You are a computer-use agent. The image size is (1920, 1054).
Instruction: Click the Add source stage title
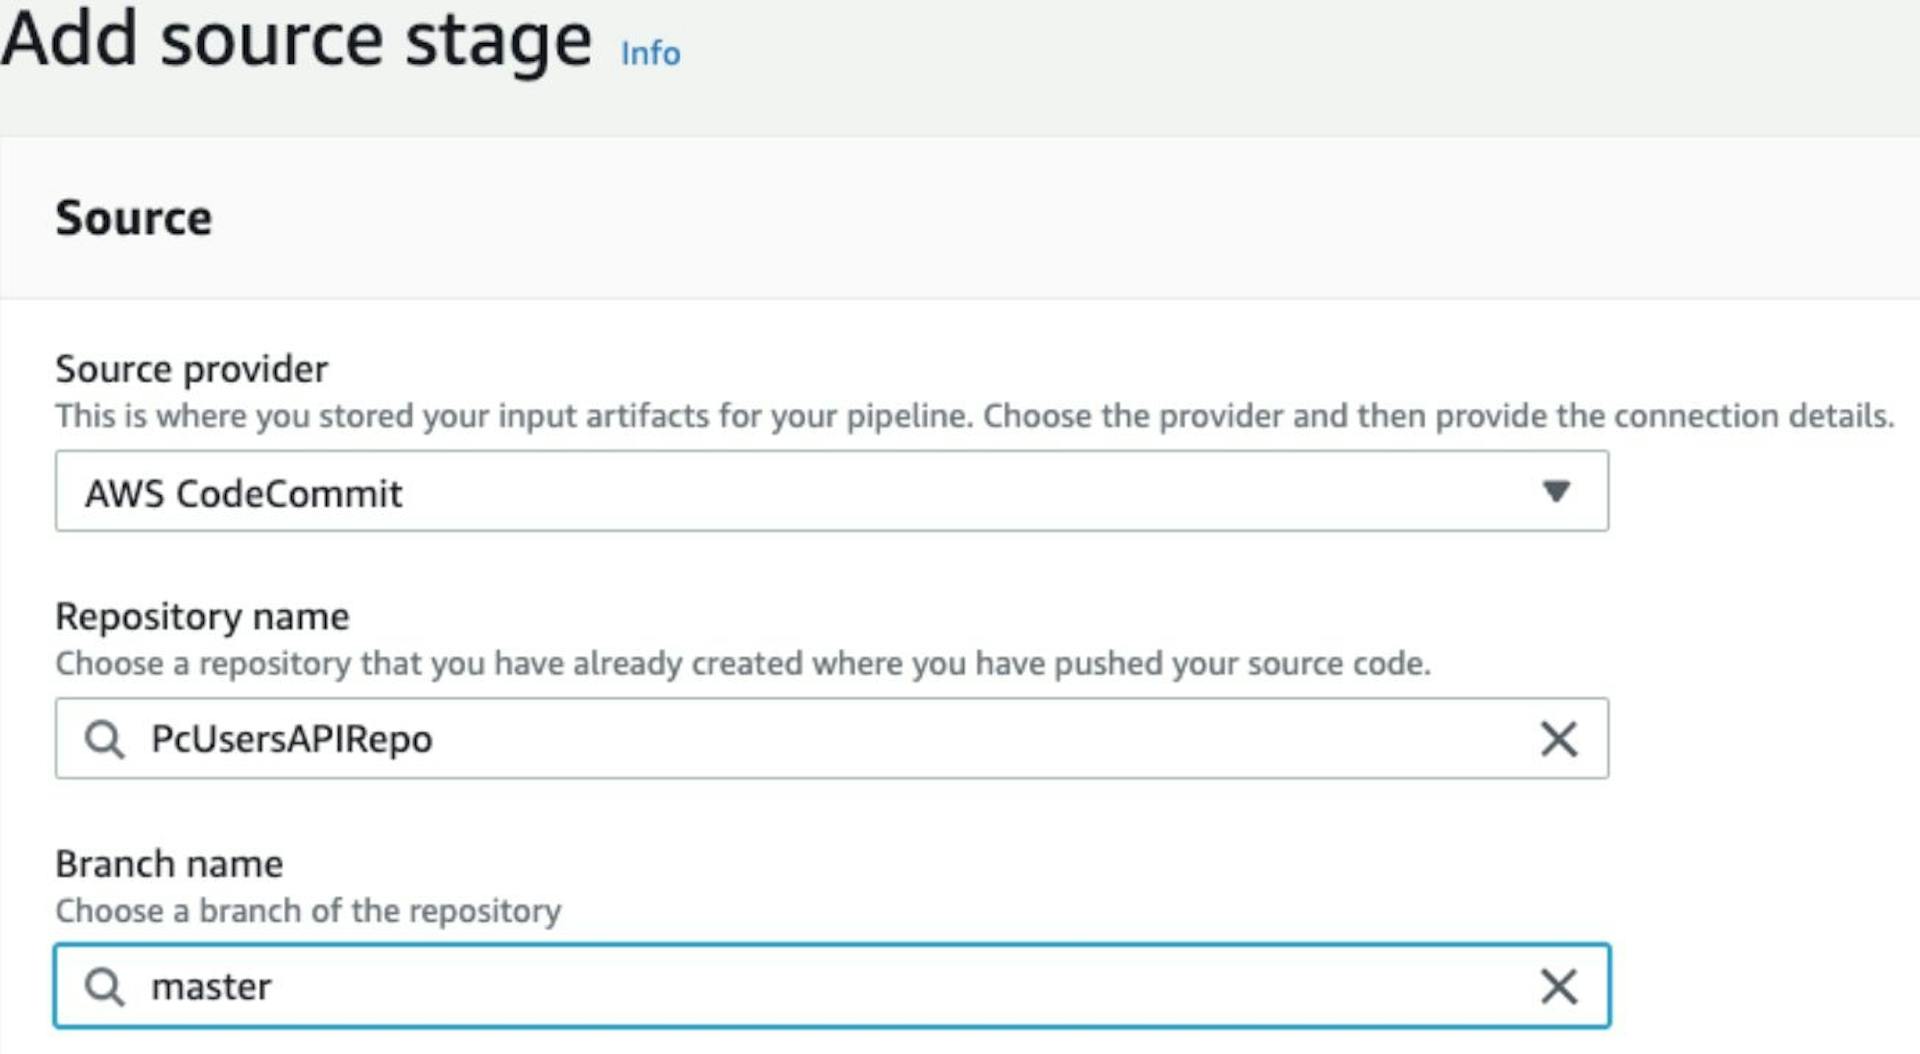[x=295, y=40]
